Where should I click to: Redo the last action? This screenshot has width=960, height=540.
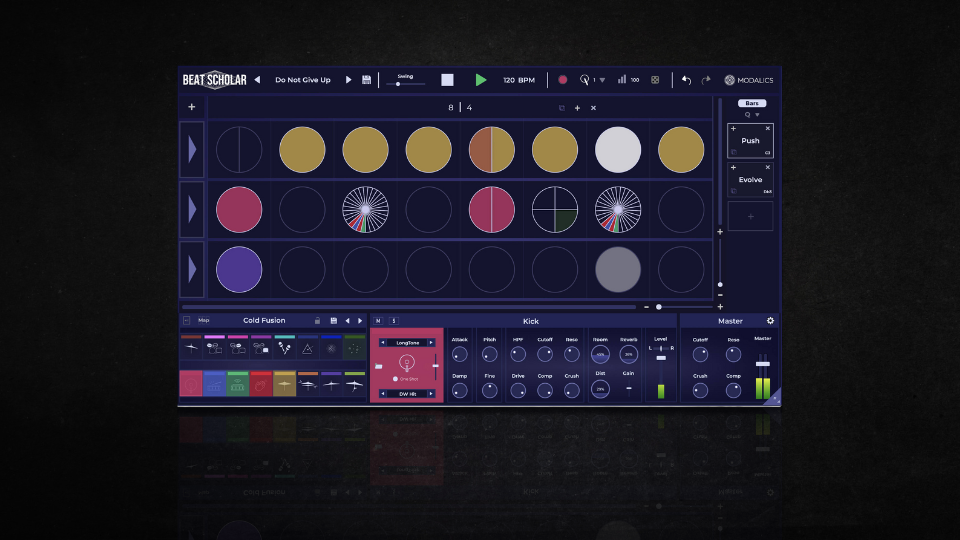[706, 80]
